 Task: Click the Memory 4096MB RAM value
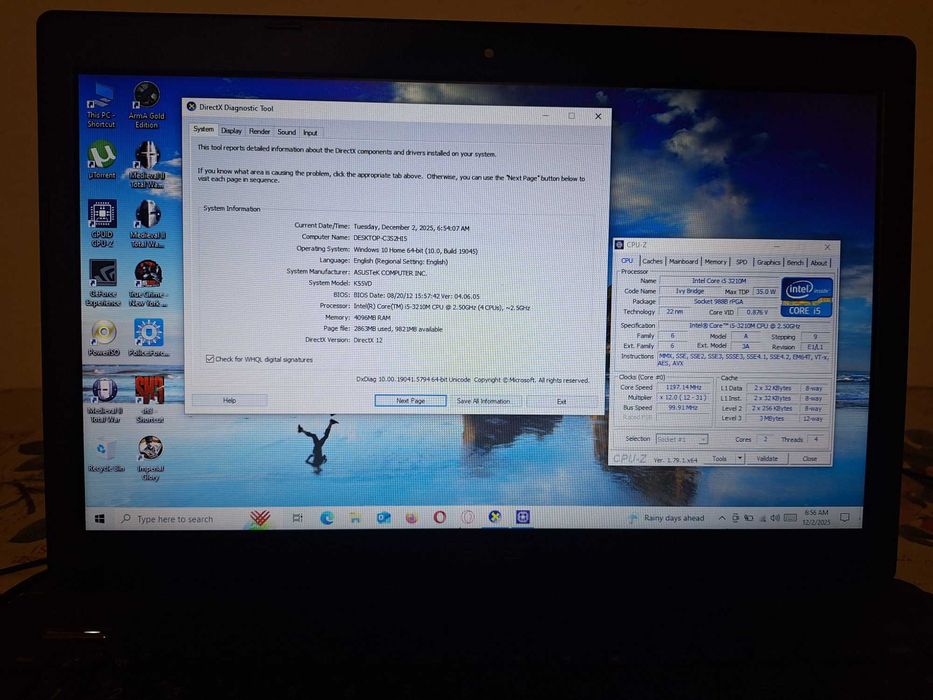tap(372, 318)
